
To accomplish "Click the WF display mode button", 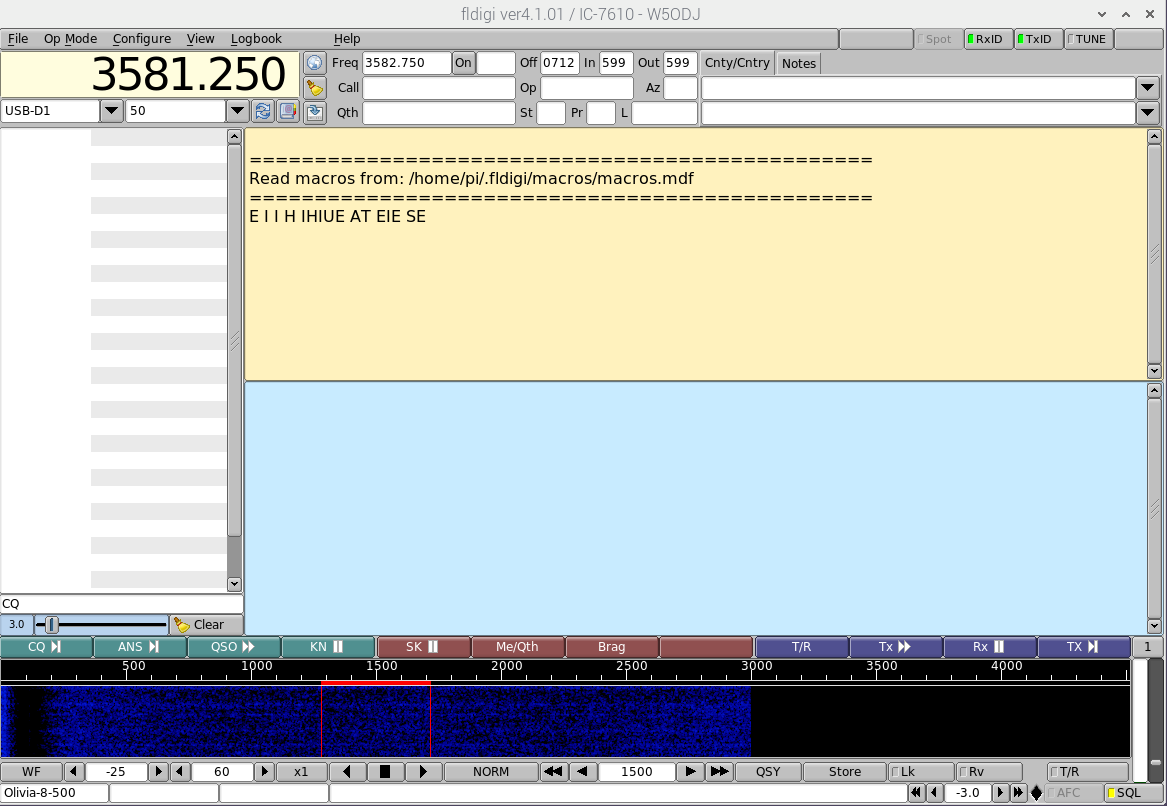I will click(x=30, y=771).
